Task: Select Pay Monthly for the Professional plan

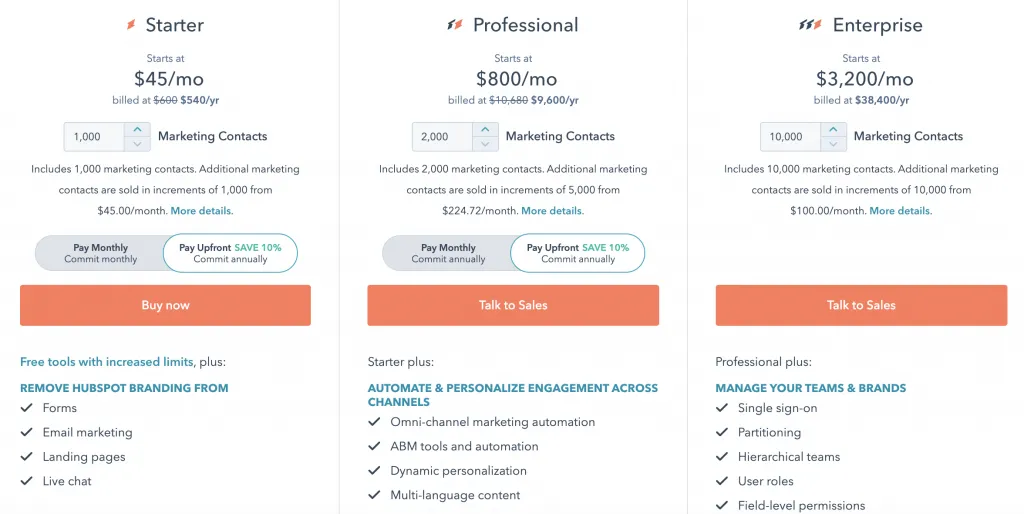Action: pos(448,253)
